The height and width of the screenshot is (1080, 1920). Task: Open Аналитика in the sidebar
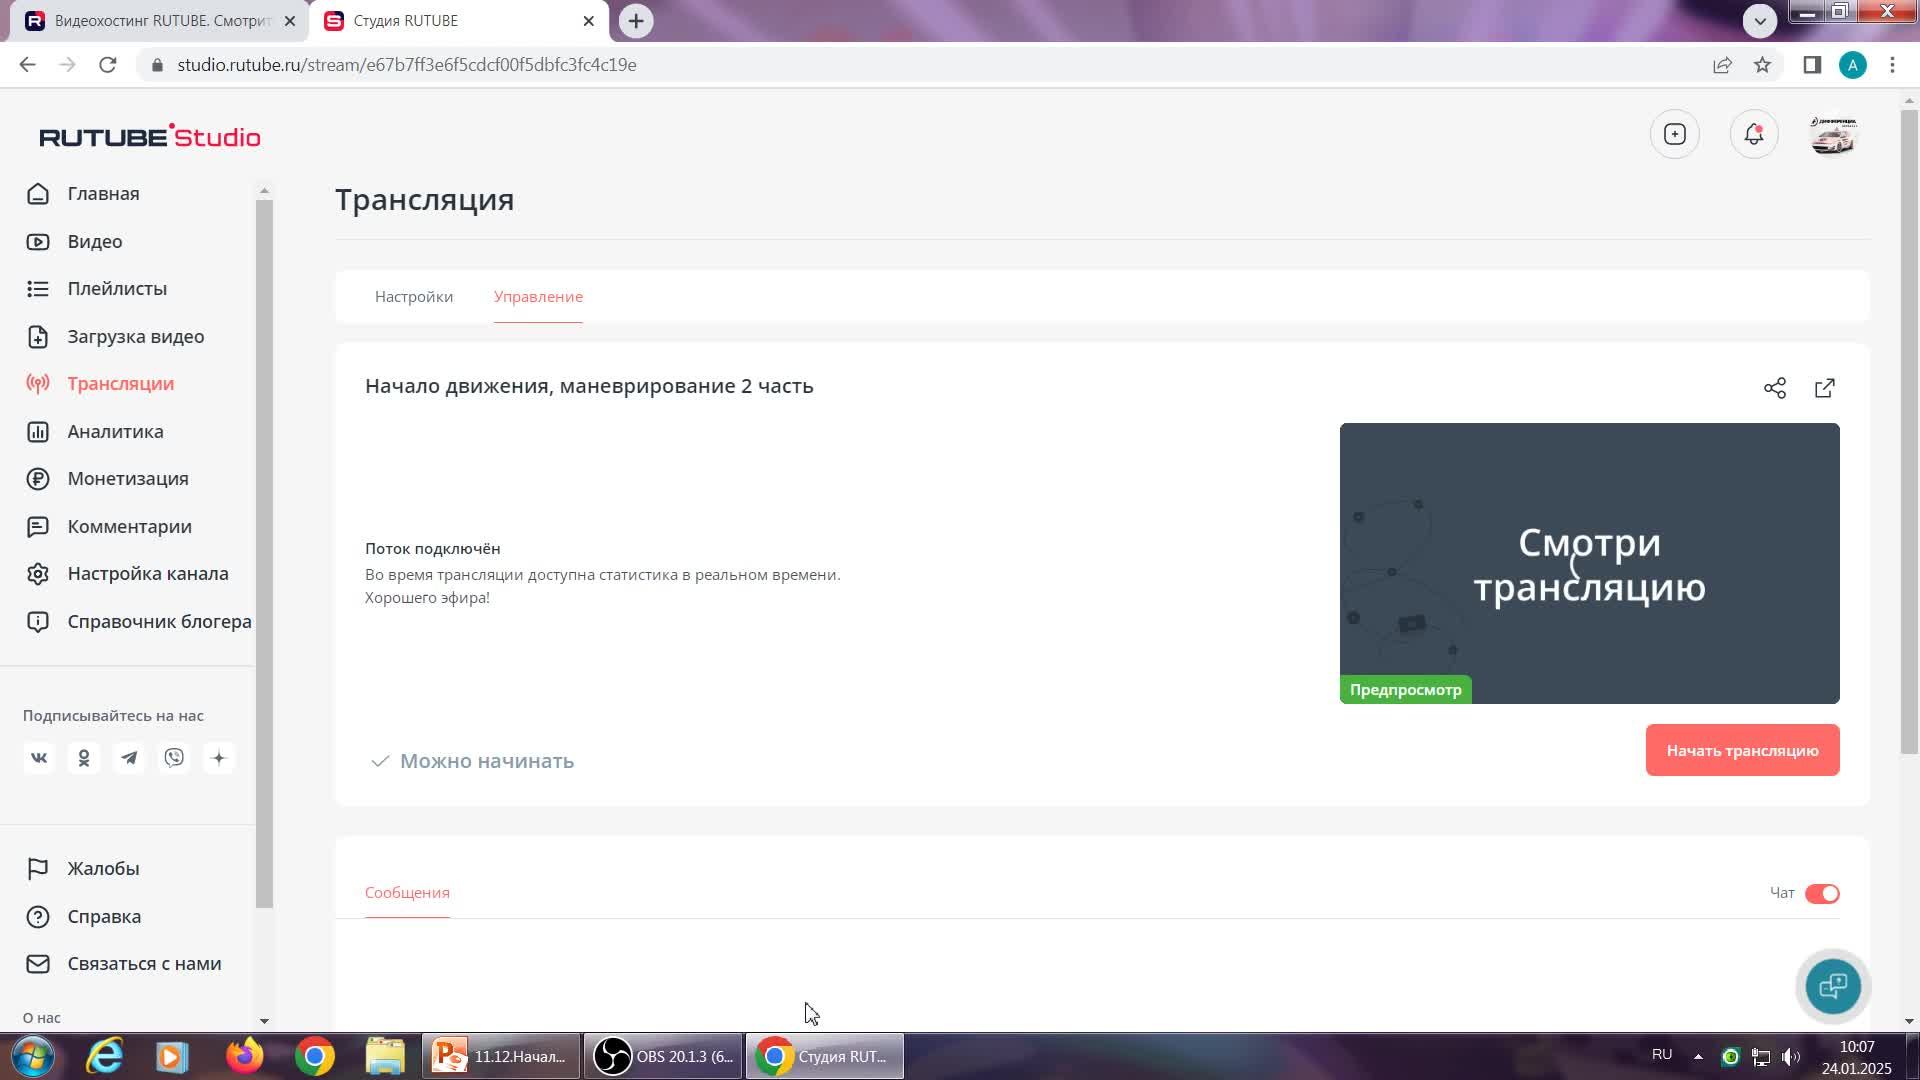(x=115, y=432)
